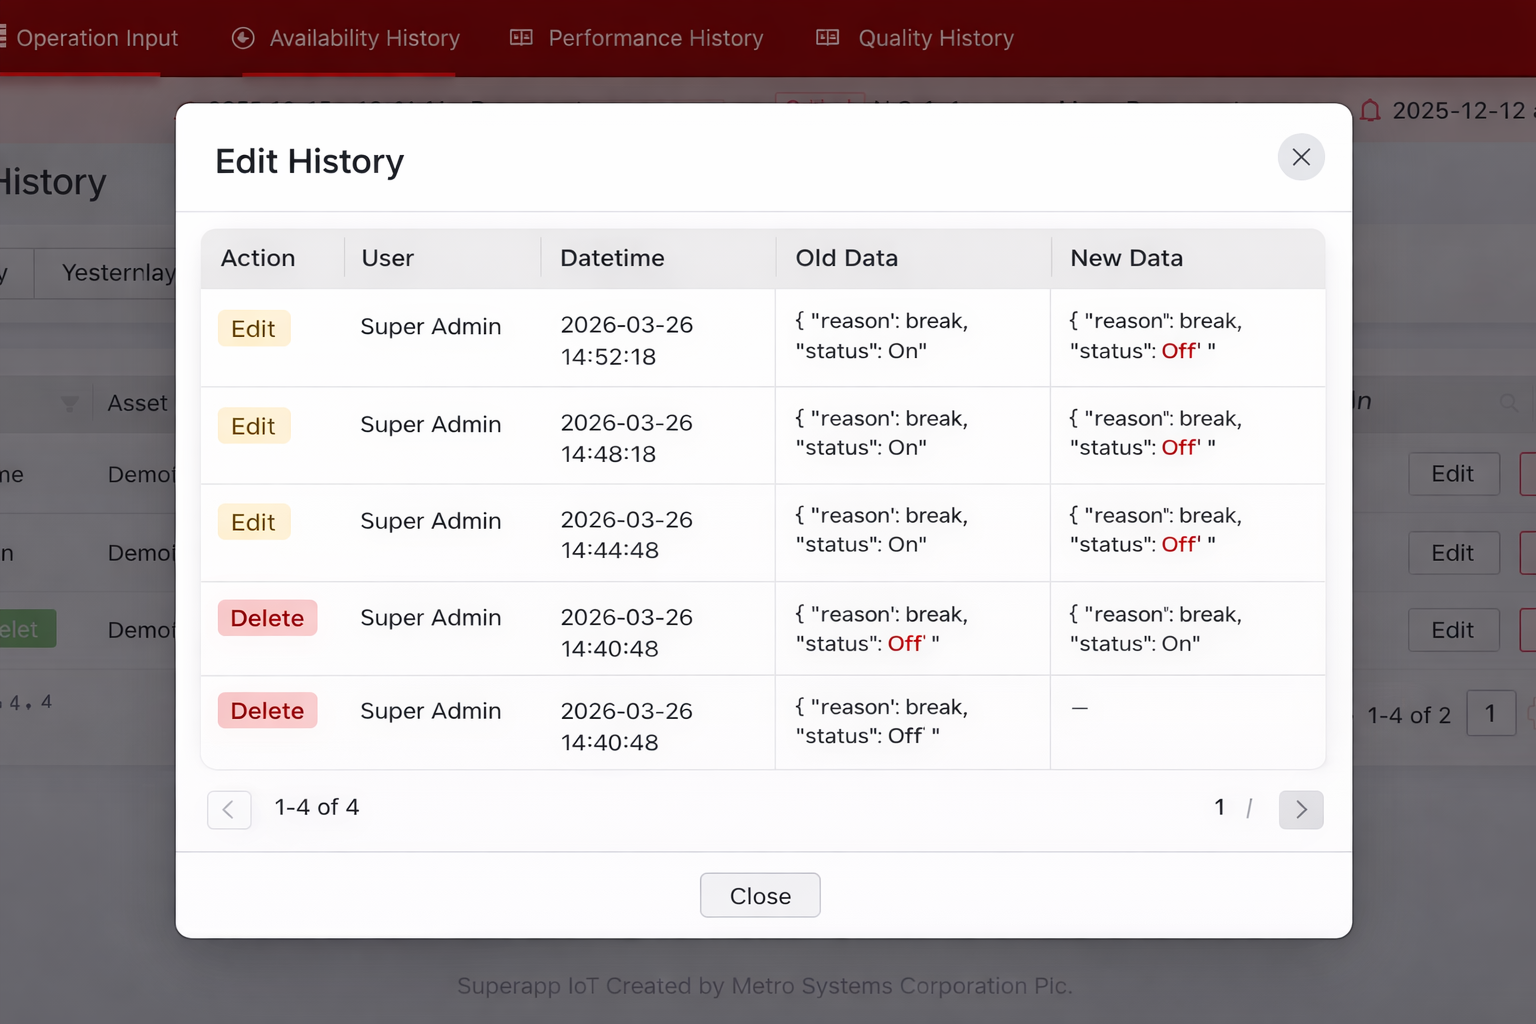Click the Yesterday filter button in background
This screenshot has height=1024, width=1536.
tap(117, 273)
